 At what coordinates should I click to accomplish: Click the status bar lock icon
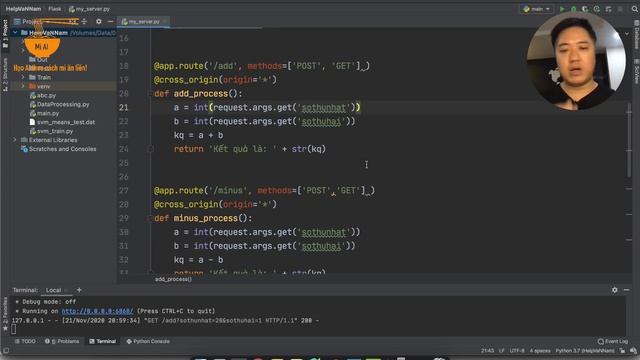[622, 351]
